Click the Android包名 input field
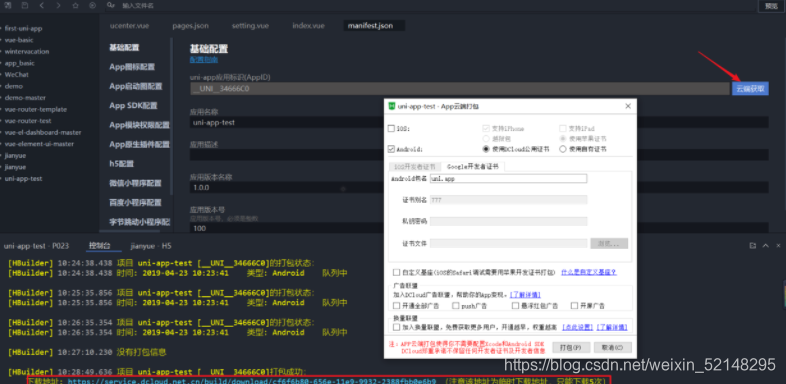Screen dimensions: 786x384 pyautogui.click(x=508, y=178)
